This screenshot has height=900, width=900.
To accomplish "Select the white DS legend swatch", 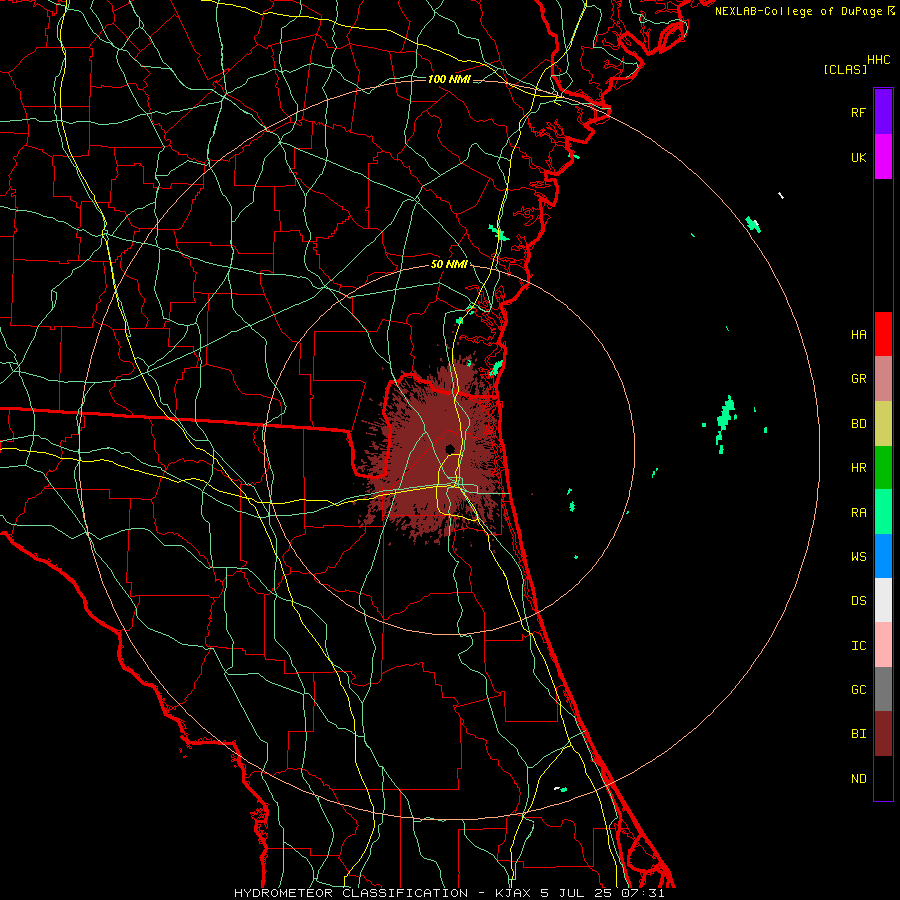I will (x=883, y=600).
